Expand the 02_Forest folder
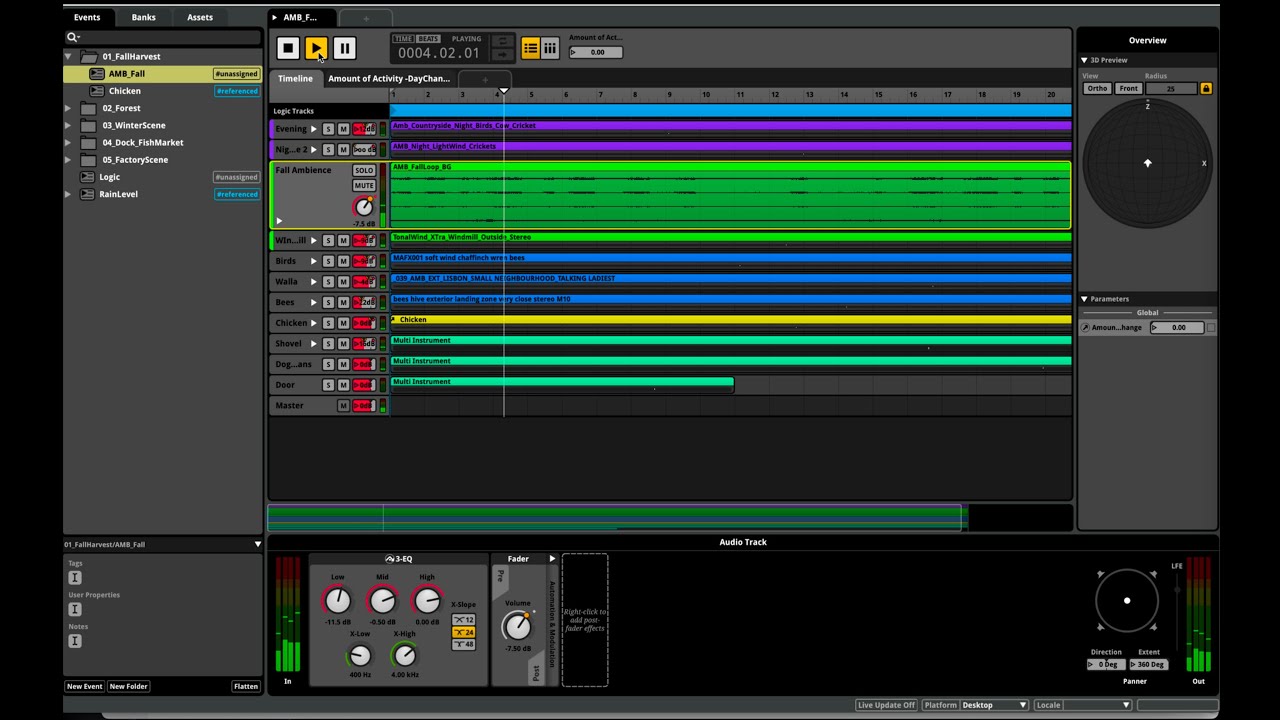 pyautogui.click(x=69, y=108)
